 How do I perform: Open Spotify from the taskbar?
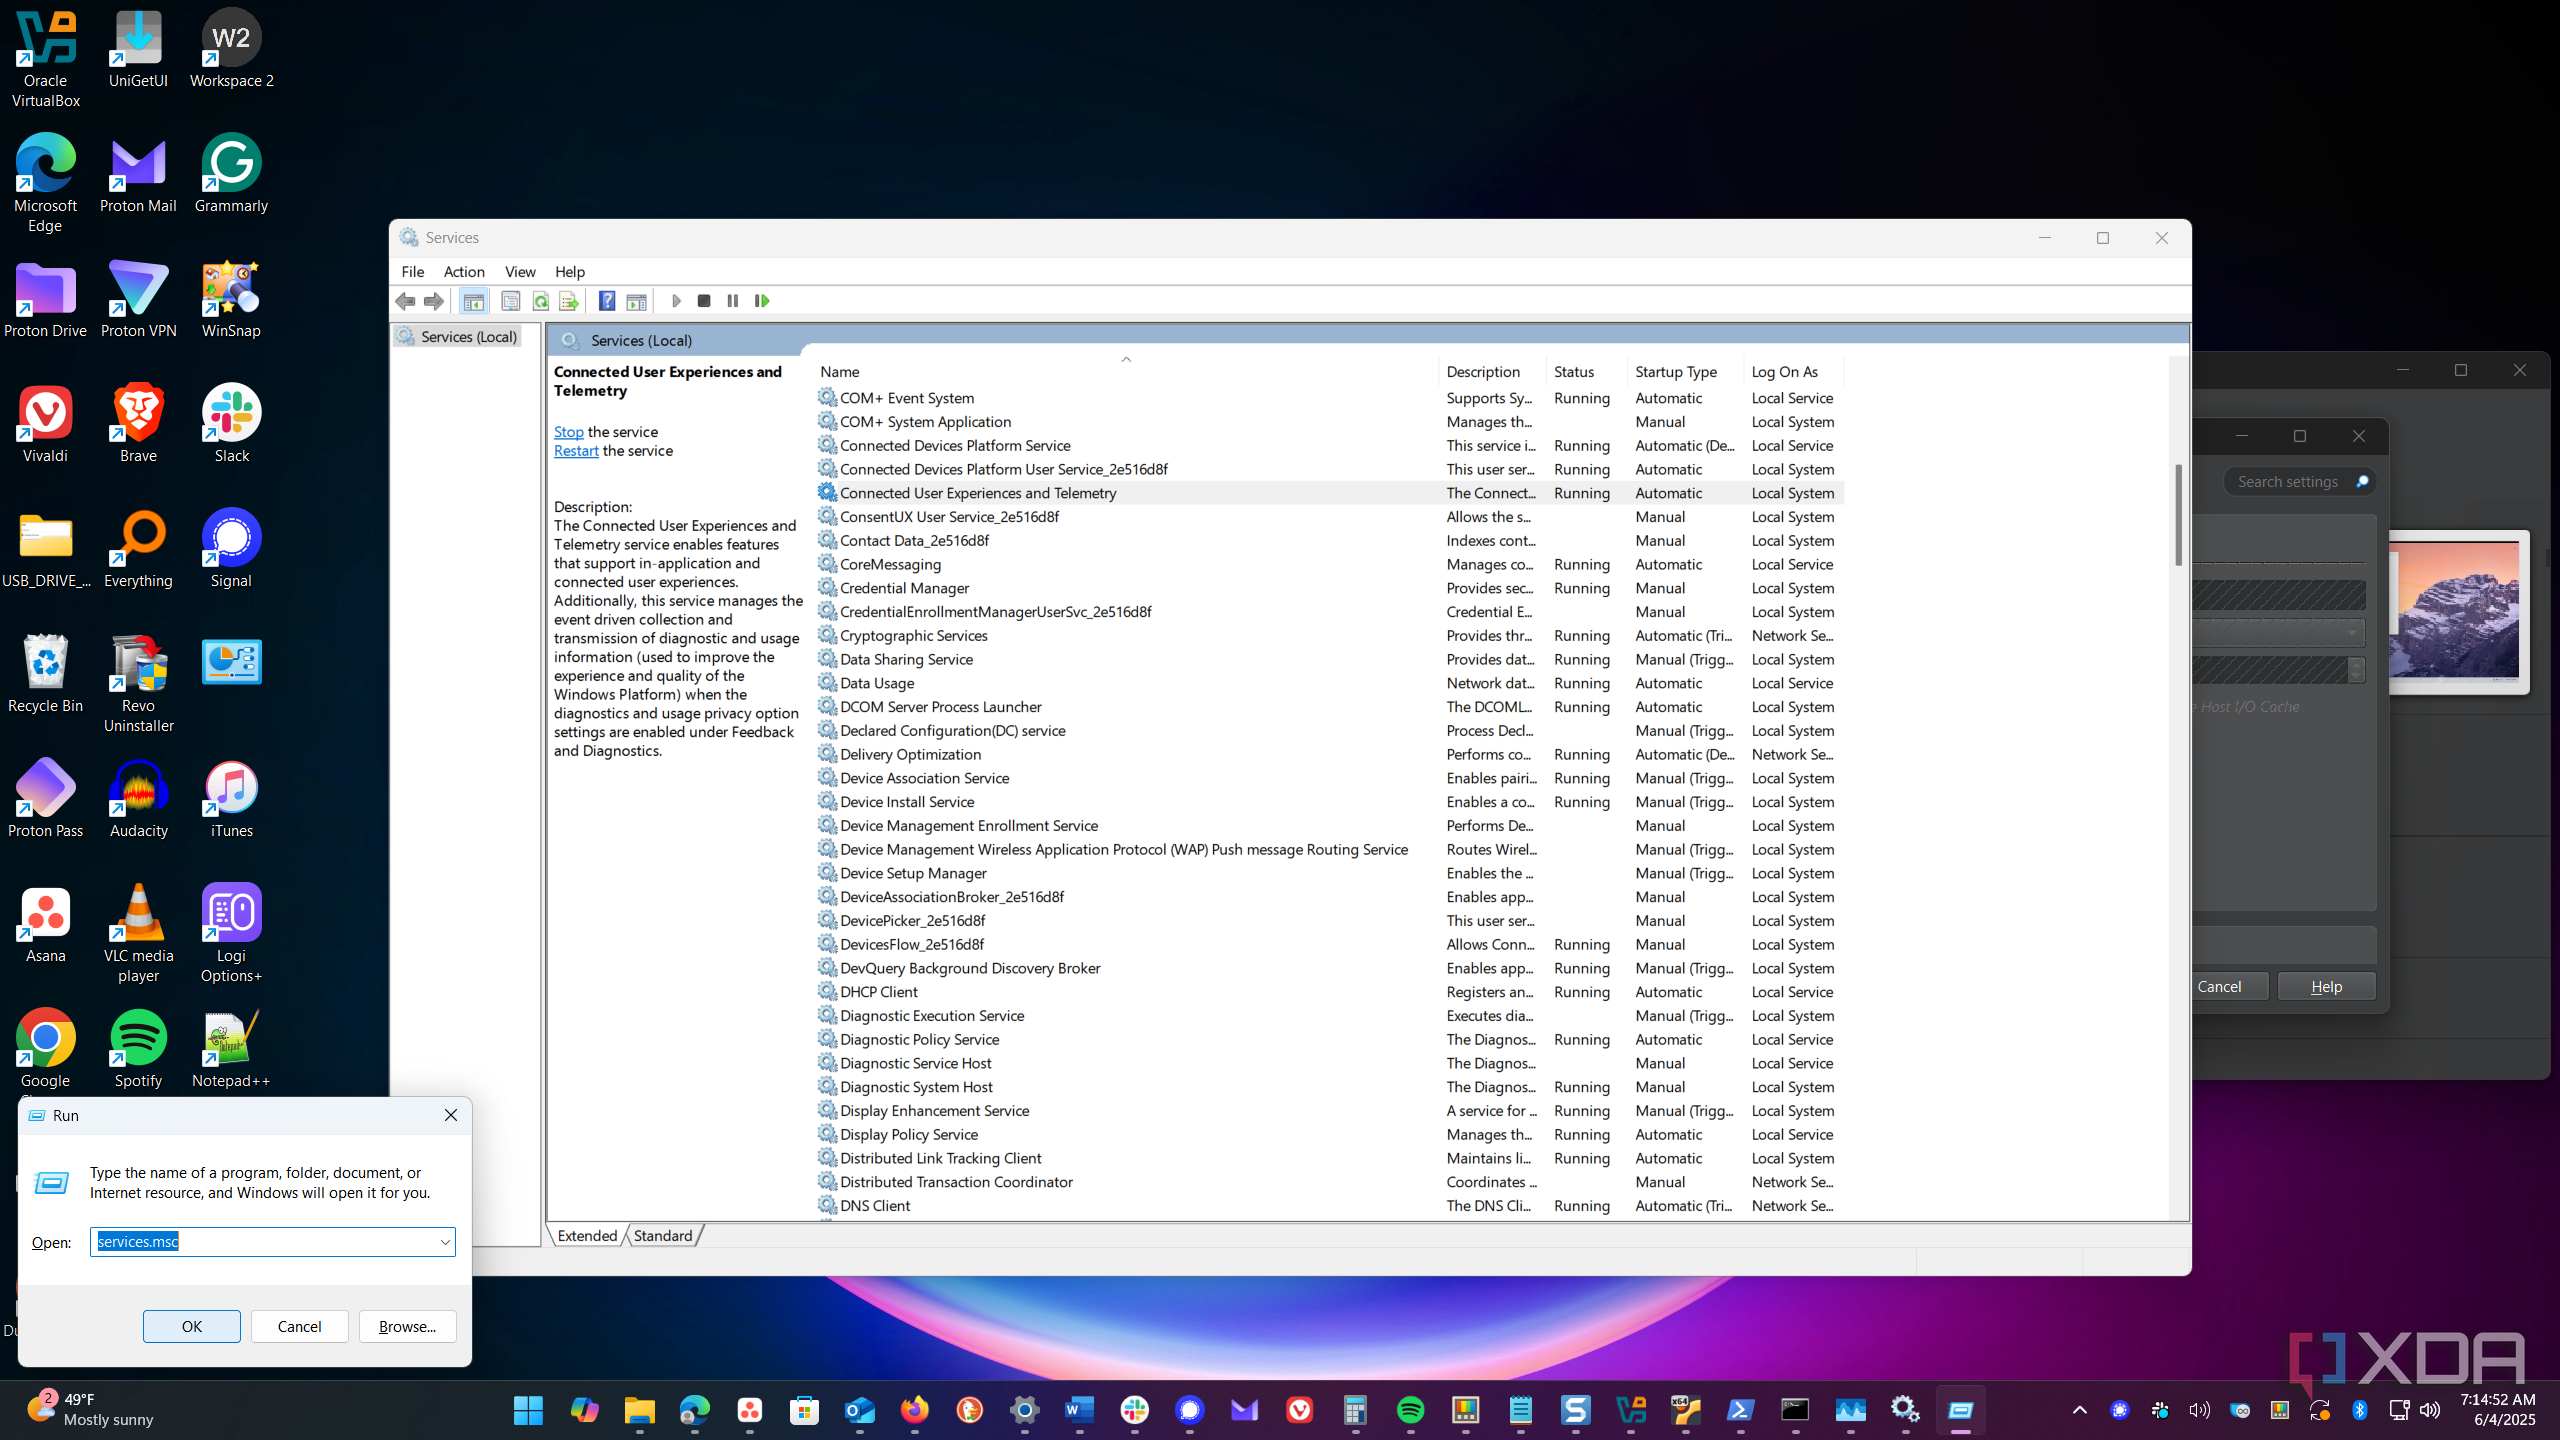[1410, 1410]
